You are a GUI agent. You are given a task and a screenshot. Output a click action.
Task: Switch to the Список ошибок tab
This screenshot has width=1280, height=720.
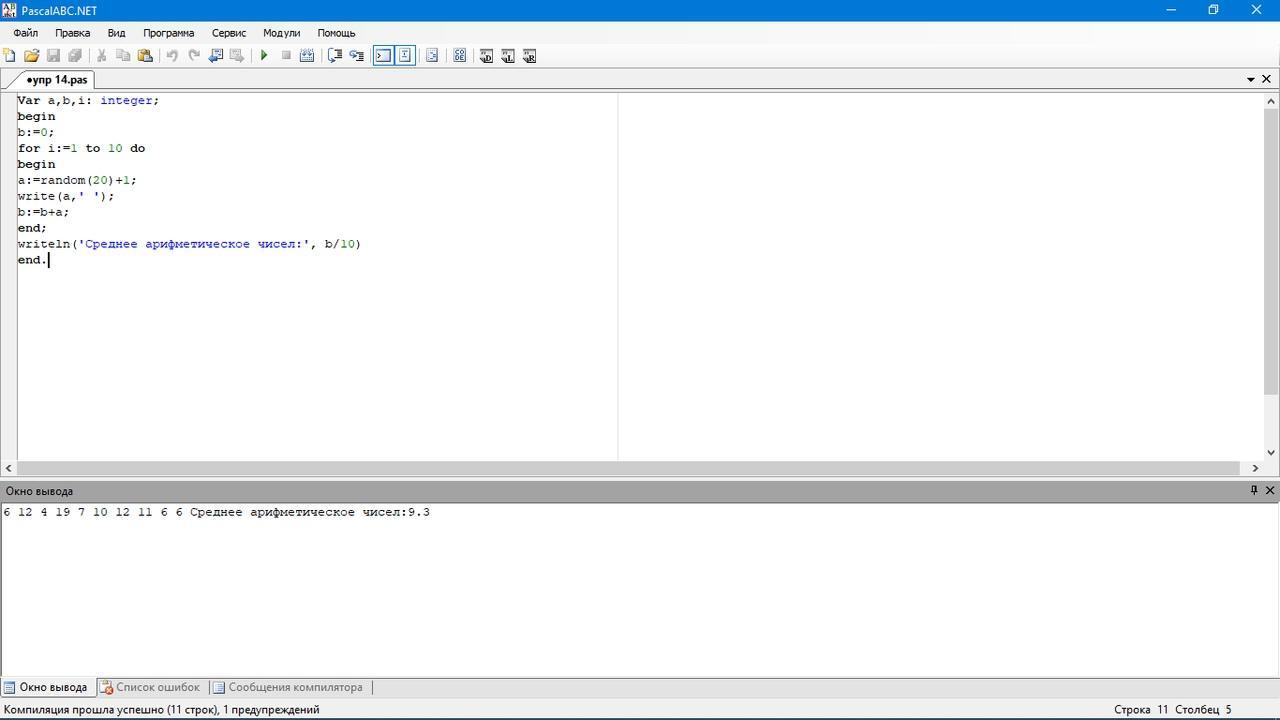click(150, 688)
